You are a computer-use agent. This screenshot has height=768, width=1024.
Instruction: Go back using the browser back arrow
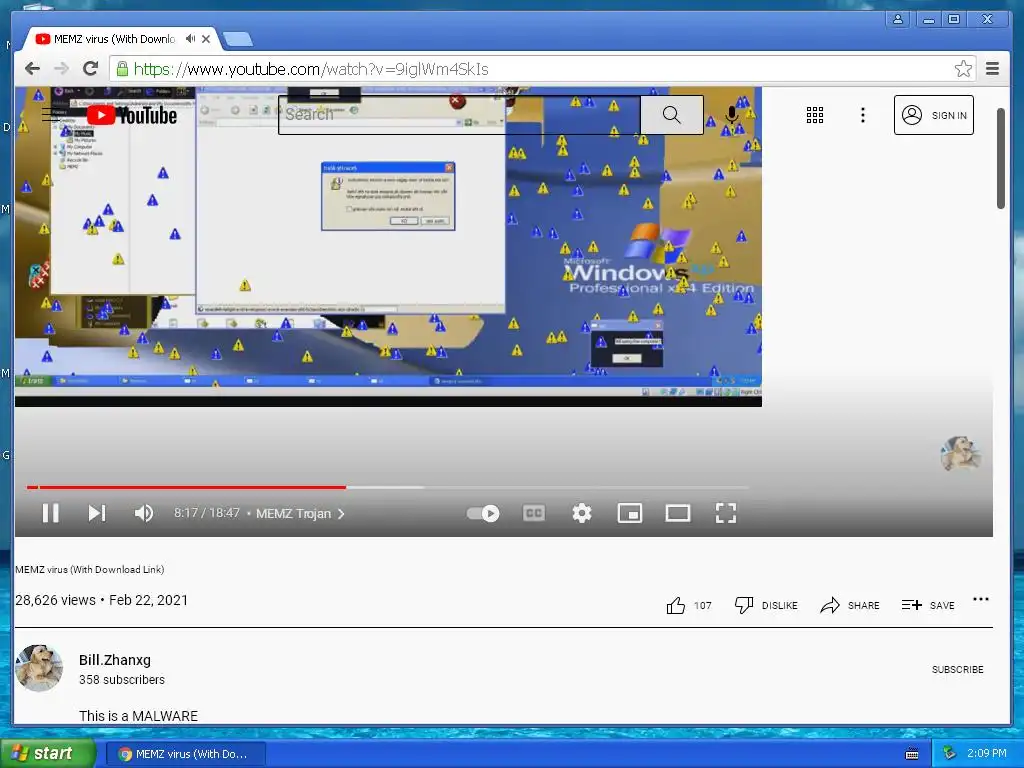point(32,69)
